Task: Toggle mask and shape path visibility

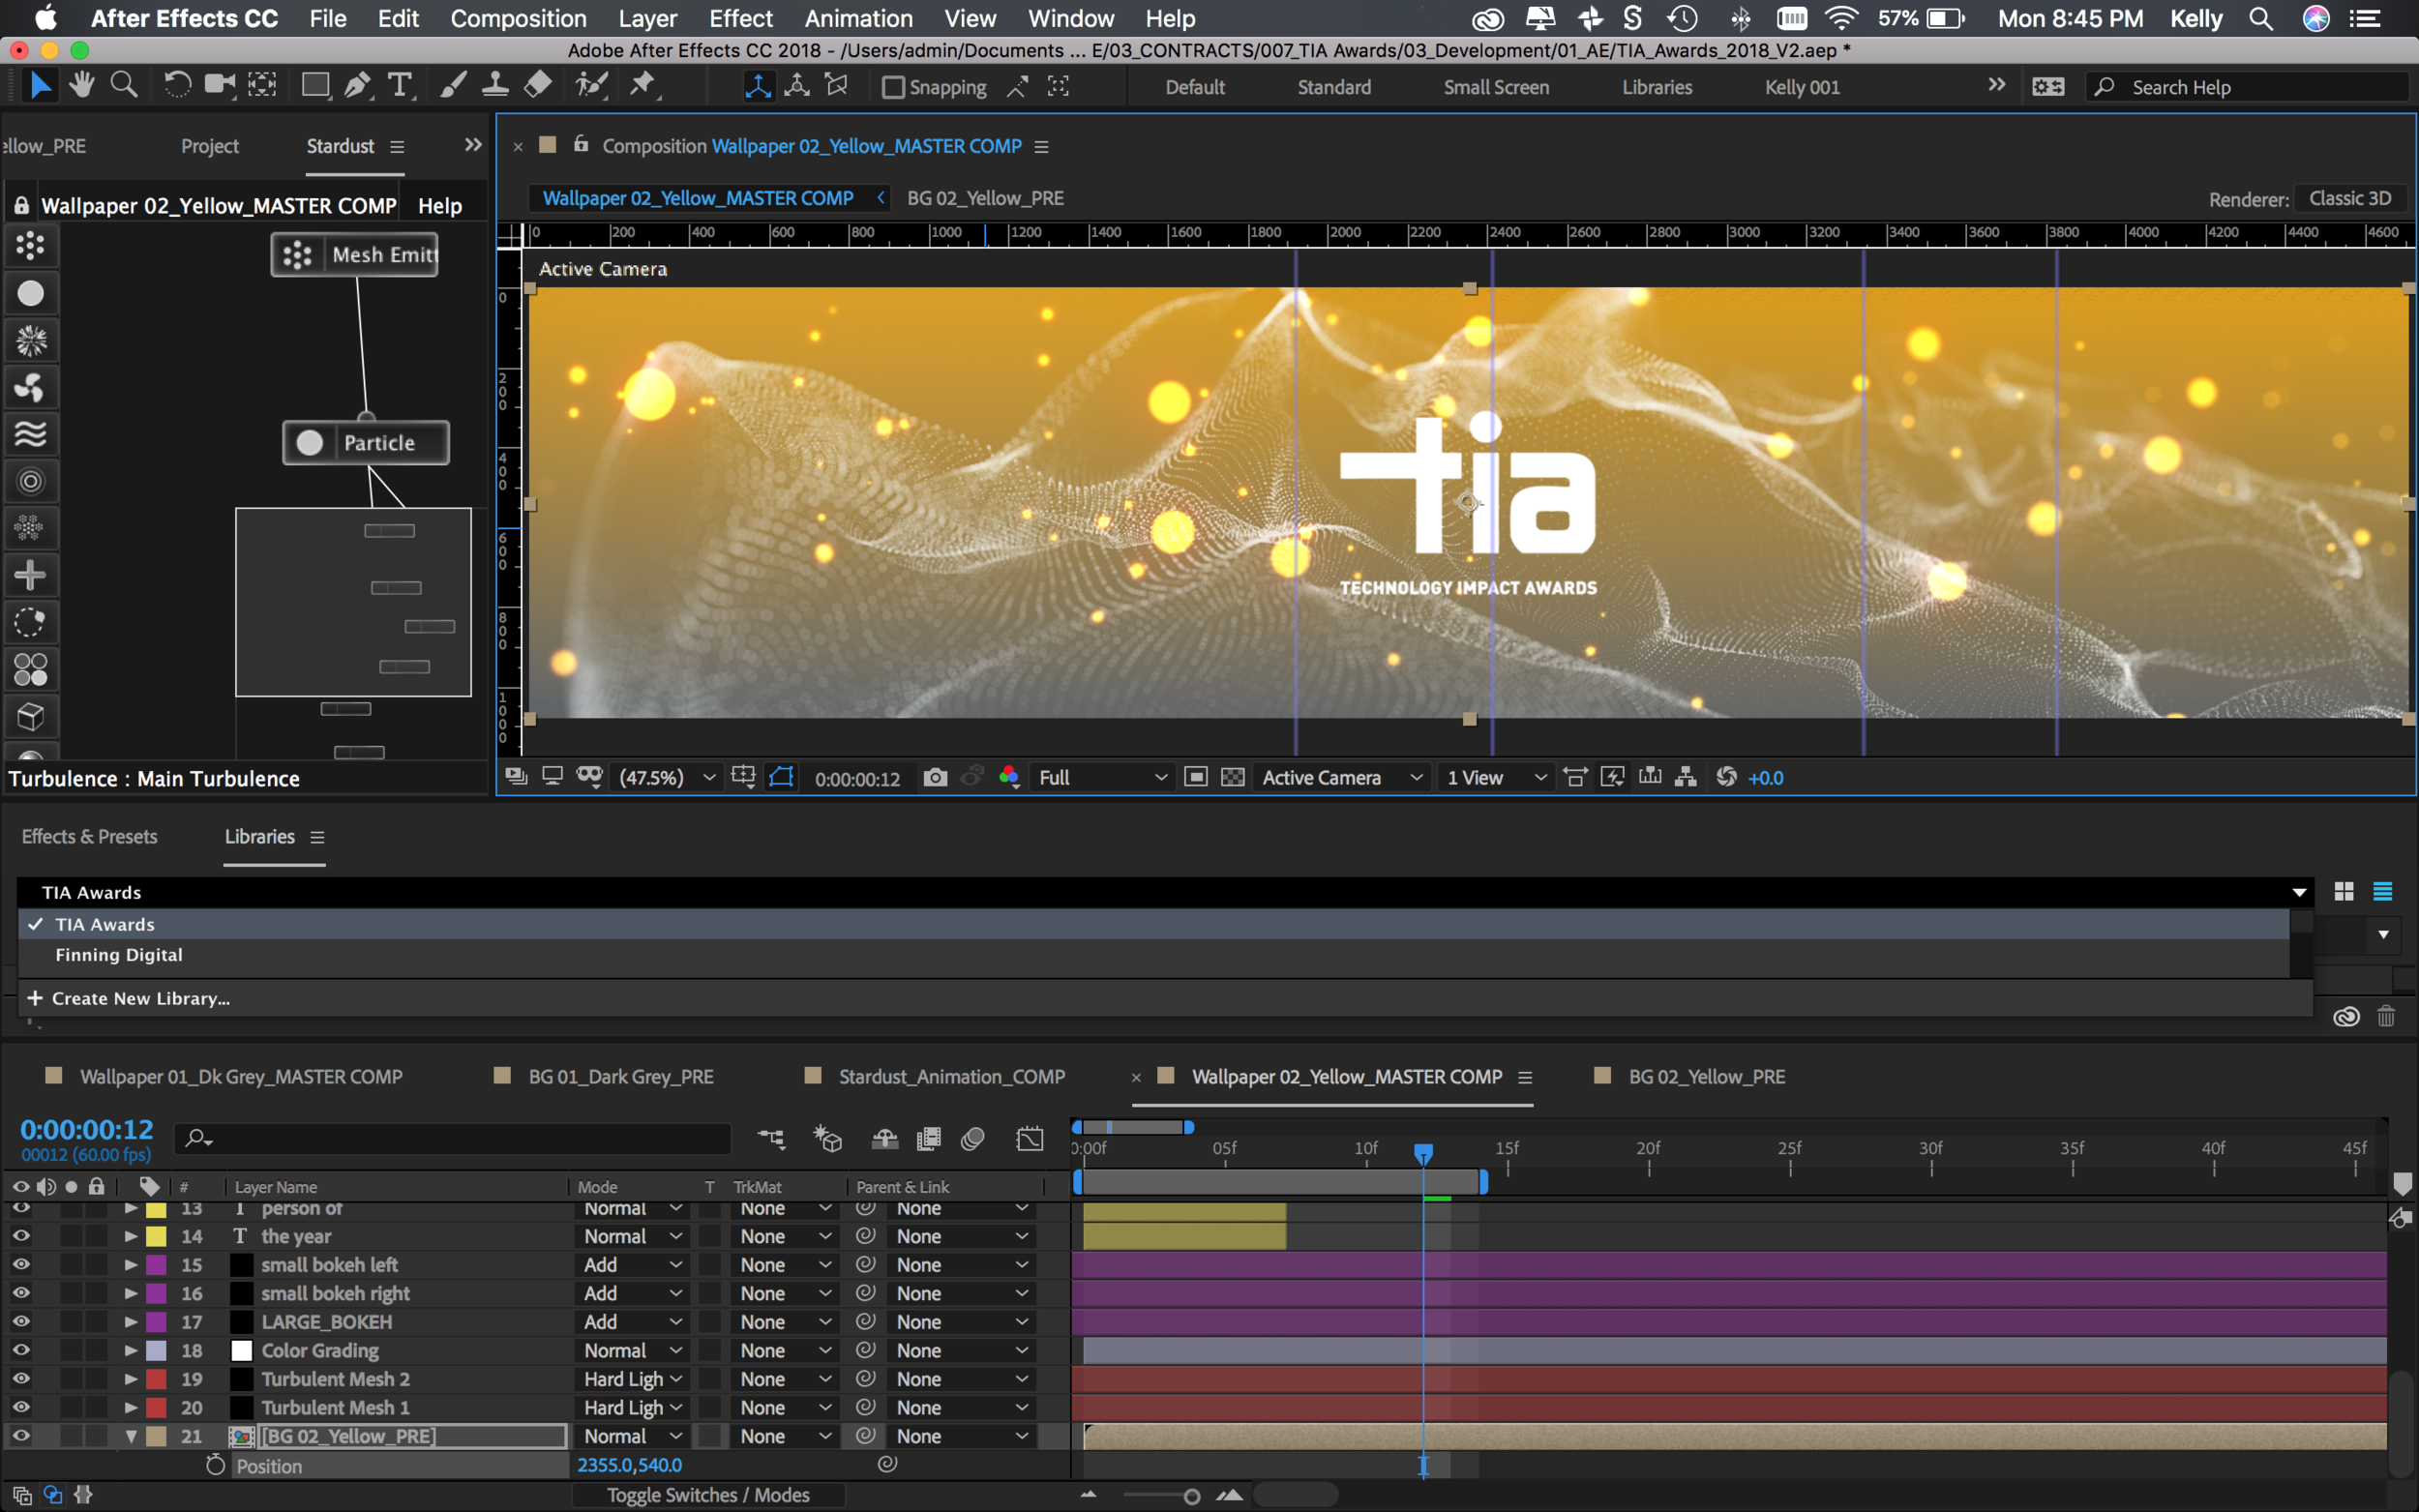Action: (781, 778)
